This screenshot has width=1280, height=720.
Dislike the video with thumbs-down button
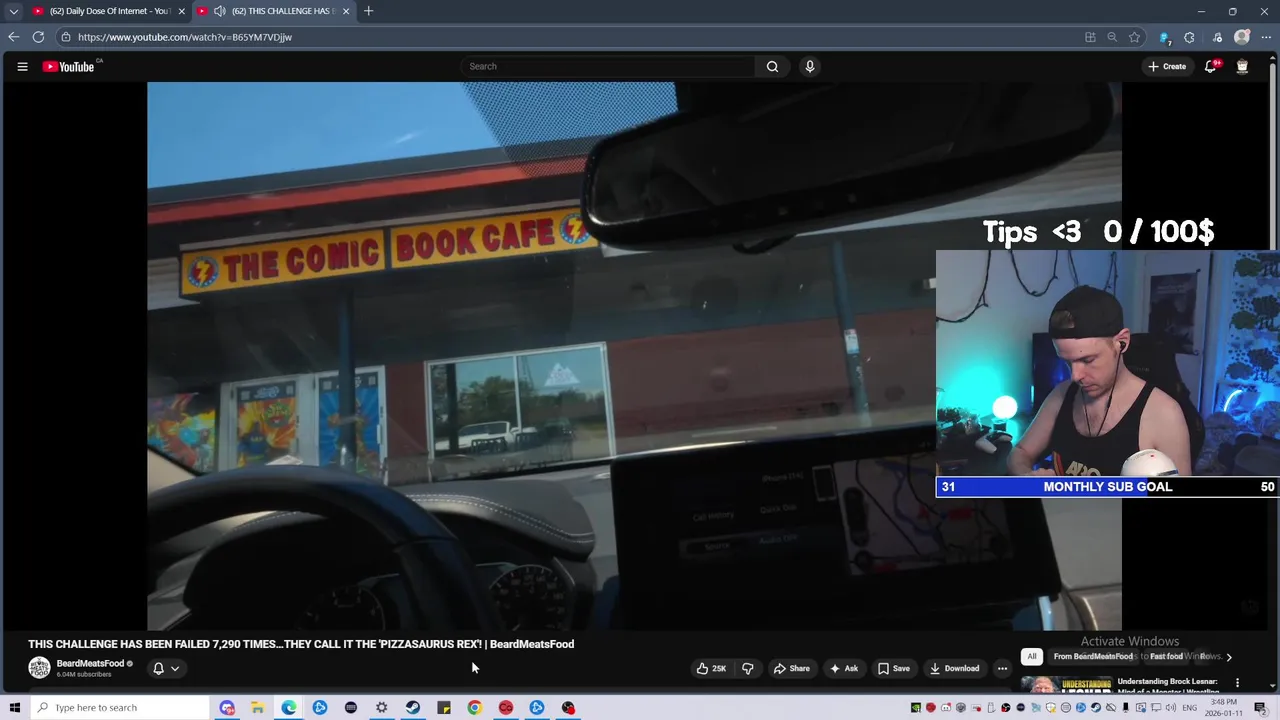click(x=747, y=669)
